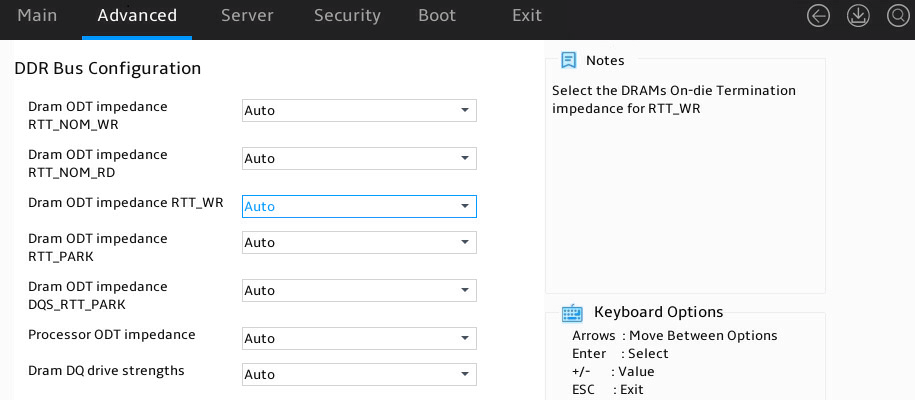Expand the RTT_WR Auto dropdown arrow
The image size is (915, 400).
(x=465, y=206)
